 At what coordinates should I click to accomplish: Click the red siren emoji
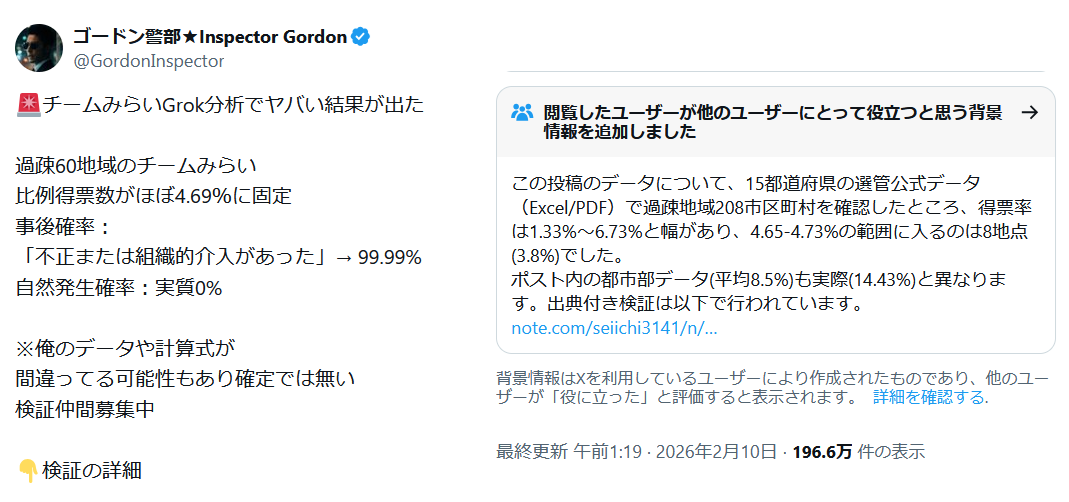click(x=28, y=103)
